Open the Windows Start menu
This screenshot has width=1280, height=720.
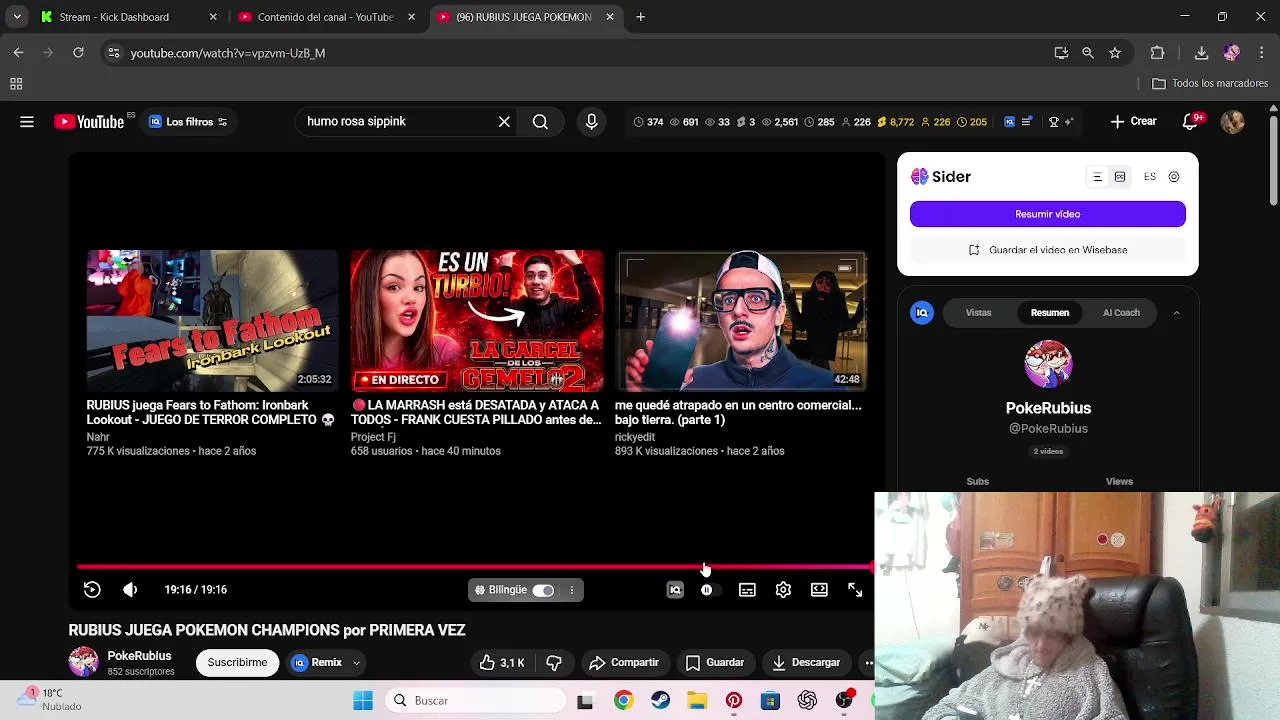[x=363, y=701]
